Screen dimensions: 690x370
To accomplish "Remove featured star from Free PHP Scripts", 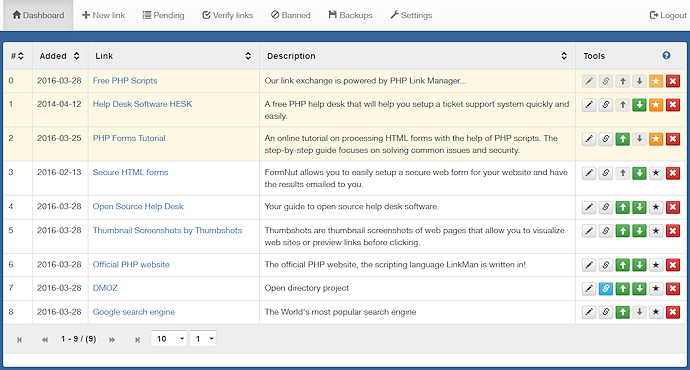I will (x=656, y=81).
